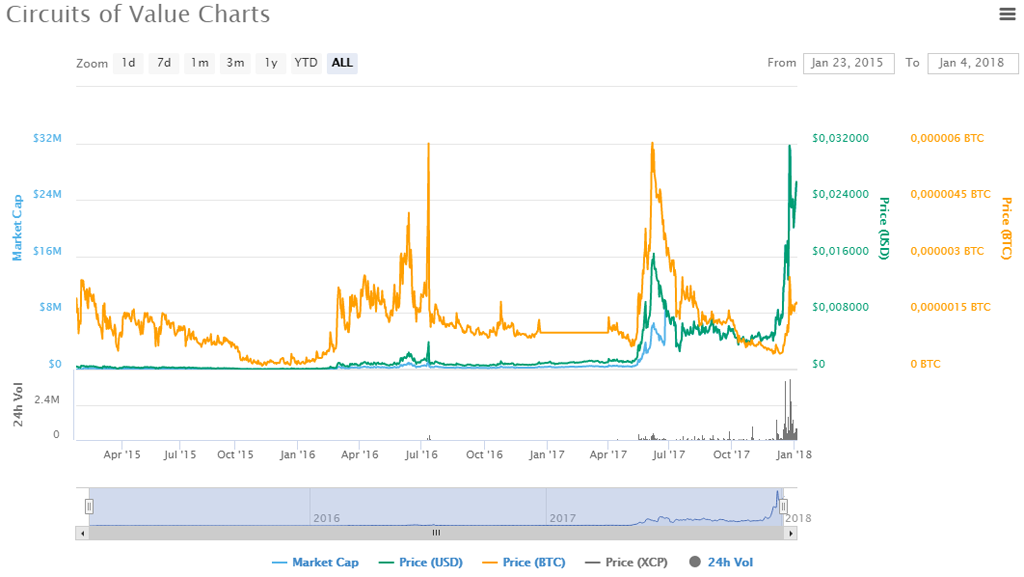This screenshot has height=577, width=1024.
Task: Click the 2017 marker in the navigator
Action: point(562,518)
